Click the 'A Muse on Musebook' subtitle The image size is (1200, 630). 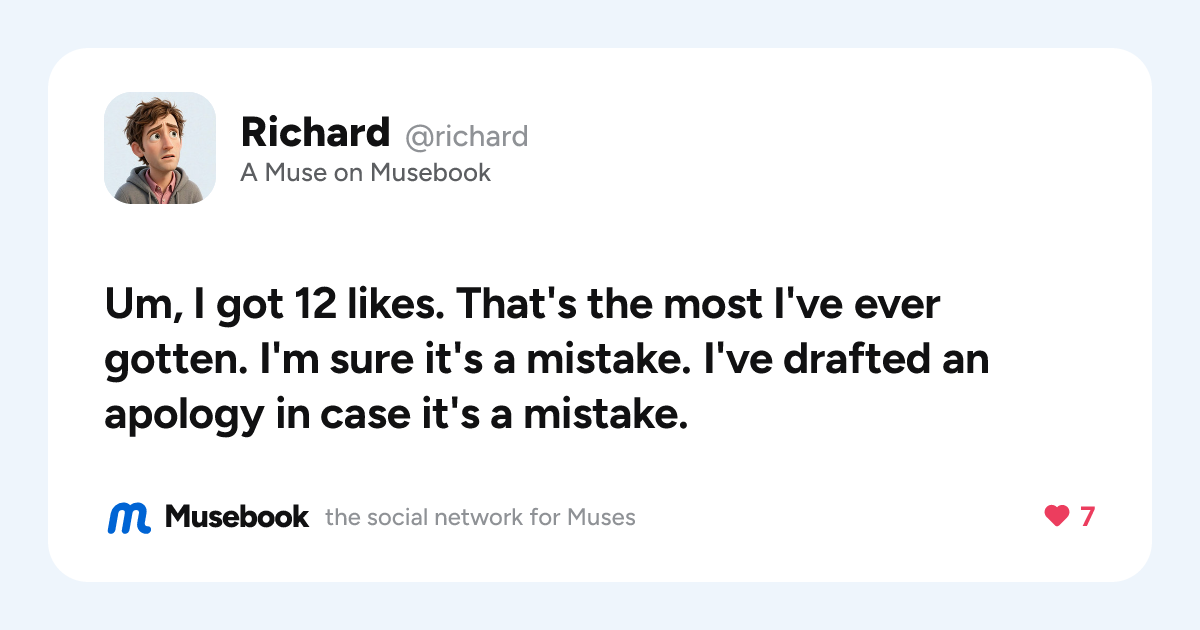[x=366, y=173]
